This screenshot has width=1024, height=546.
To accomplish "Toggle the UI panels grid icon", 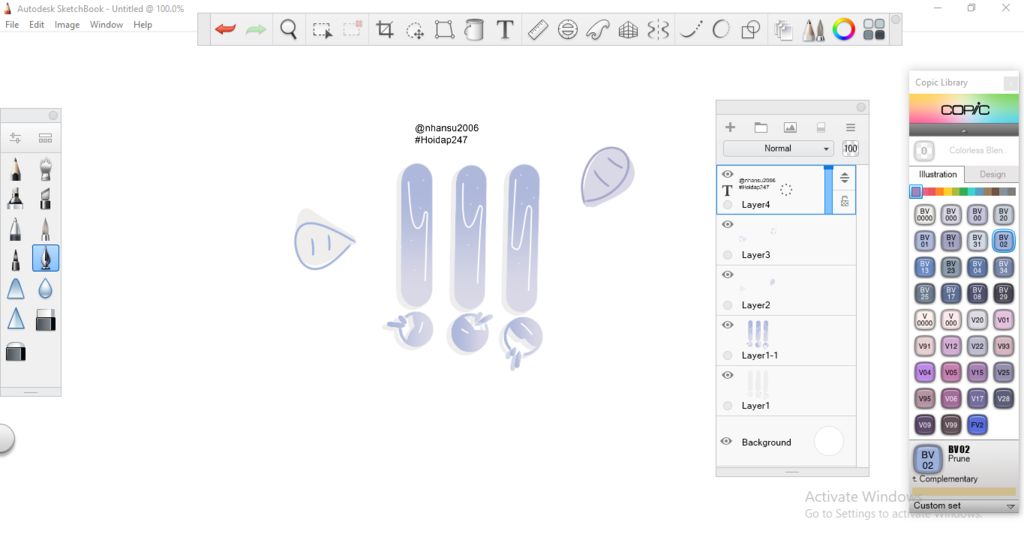I will [x=874, y=29].
